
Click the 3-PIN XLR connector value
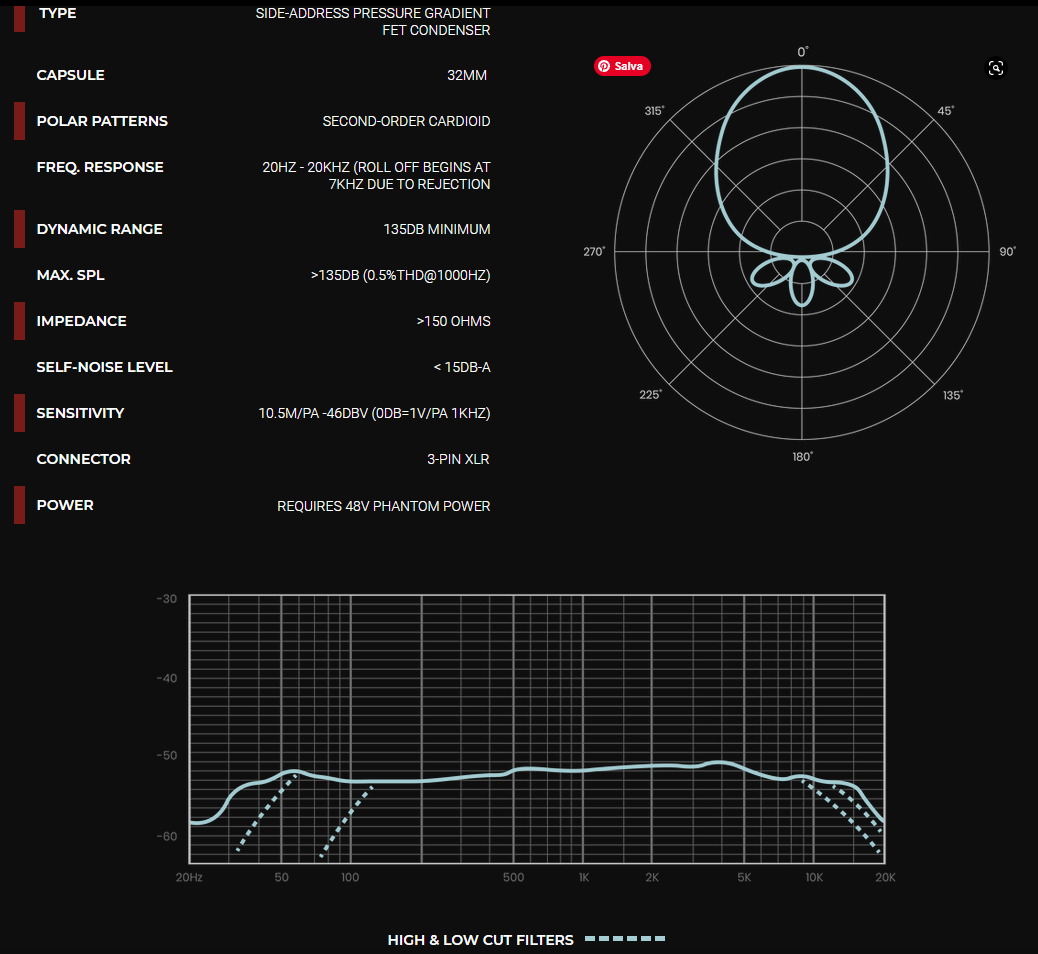click(x=458, y=459)
